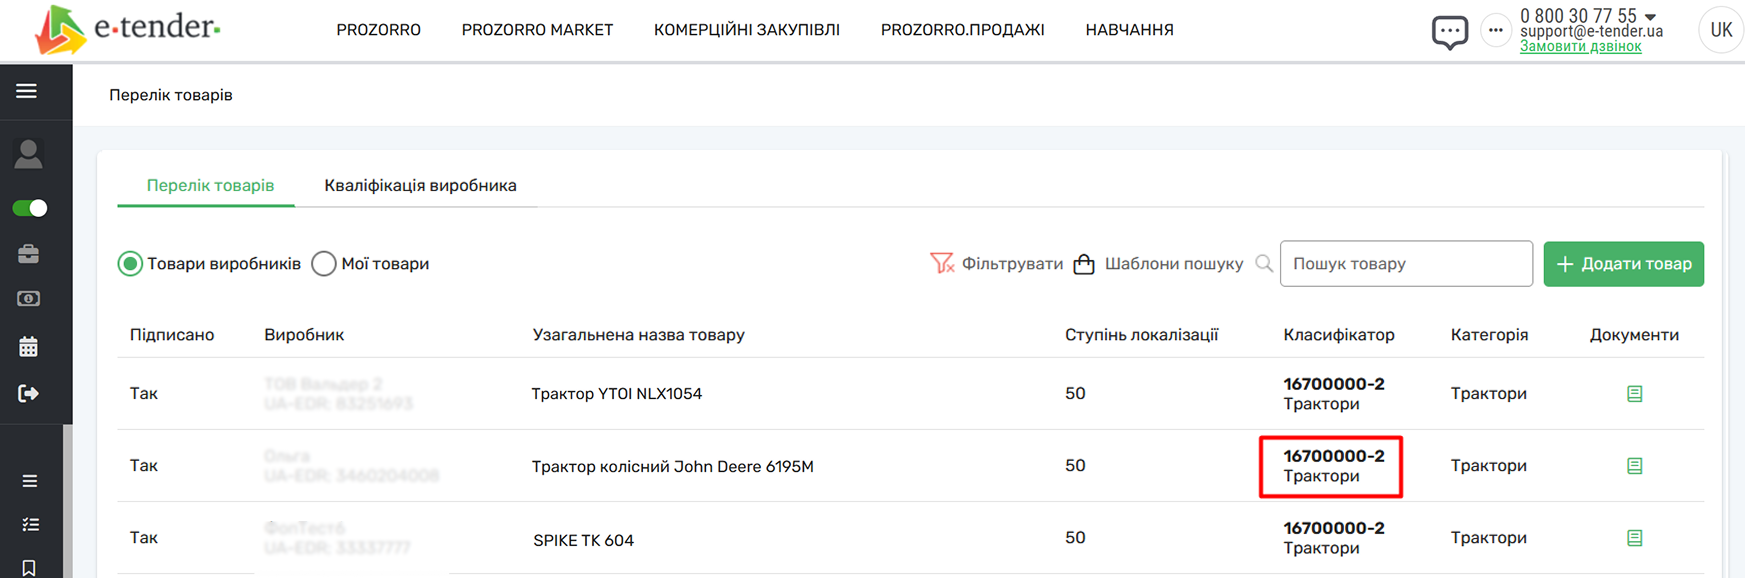Click the Замовити дзвінок link
The height and width of the screenshot is (579, 1745).
(1580, 47)
